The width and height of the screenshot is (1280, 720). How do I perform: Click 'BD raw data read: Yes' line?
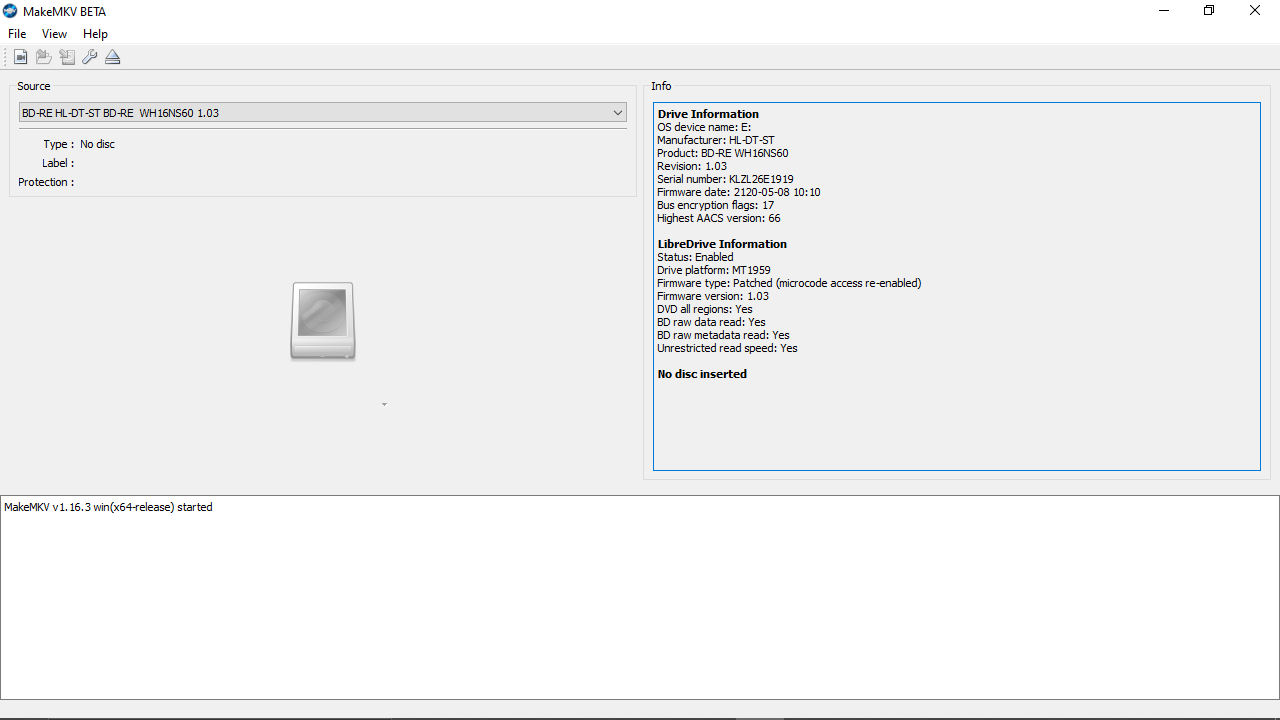pos(711,322)
